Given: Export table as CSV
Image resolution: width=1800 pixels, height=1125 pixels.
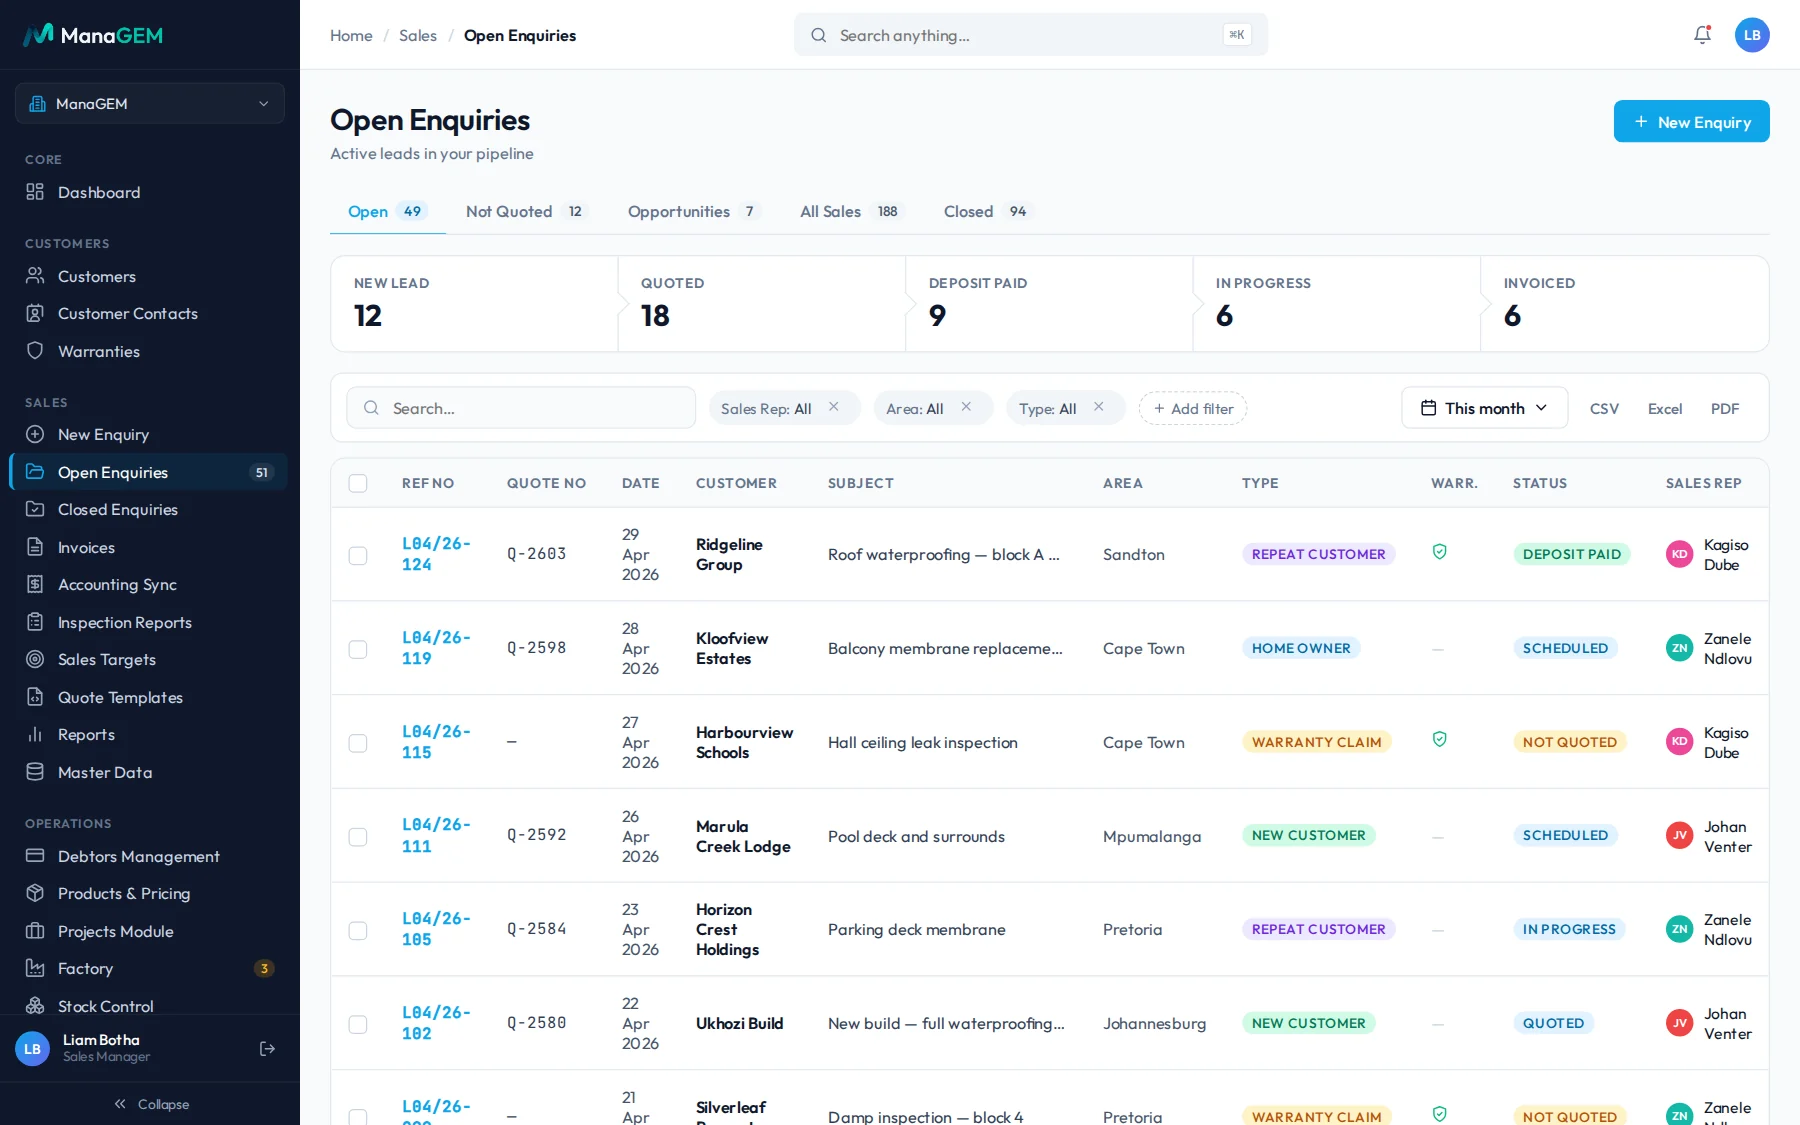Looking at the screenshot, I should click(x=1604, y=408).
